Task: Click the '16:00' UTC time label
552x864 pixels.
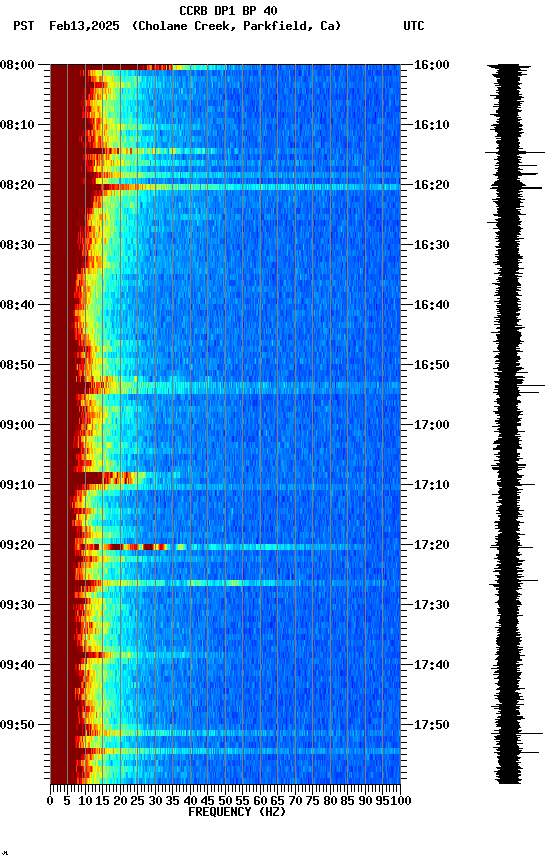Action: [431, 65]
